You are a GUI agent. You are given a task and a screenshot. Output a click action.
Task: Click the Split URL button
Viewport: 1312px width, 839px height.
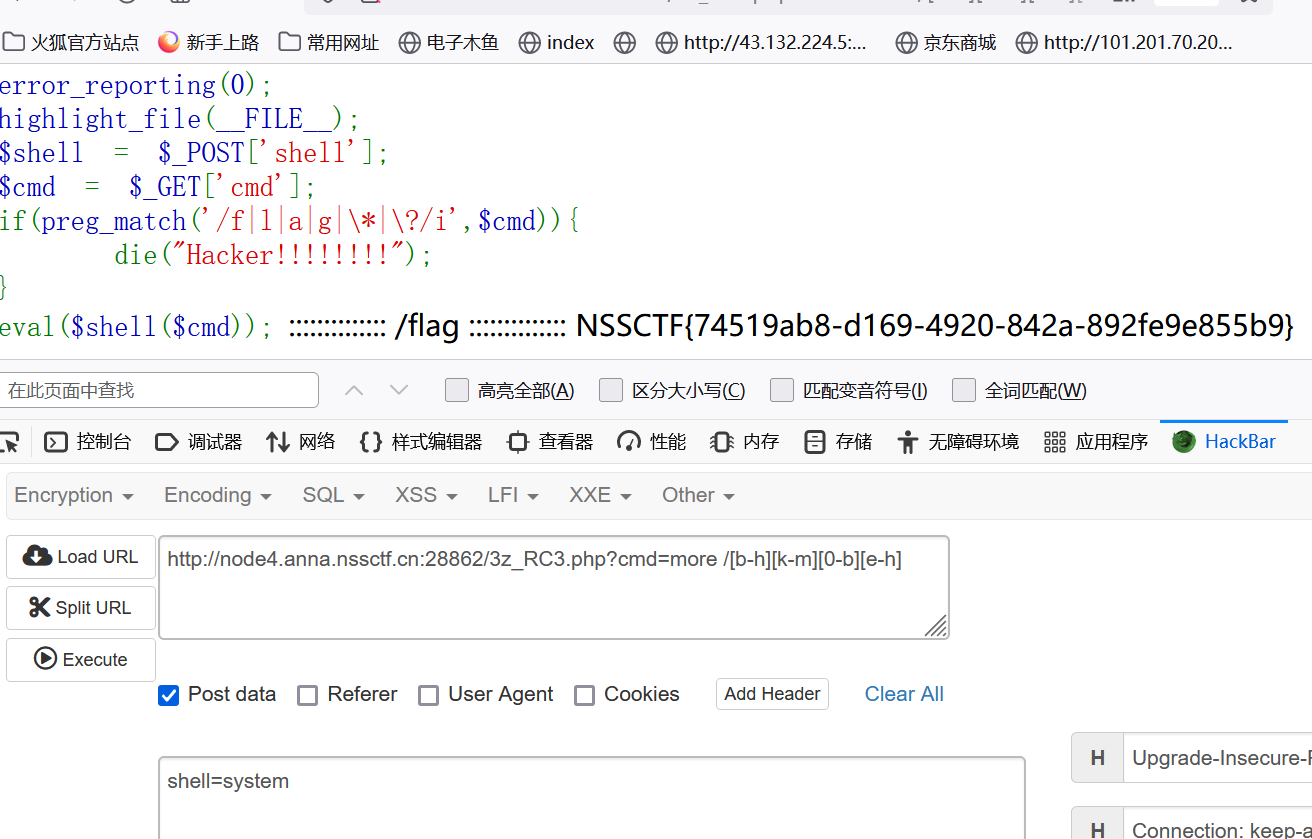coord(81,608)
